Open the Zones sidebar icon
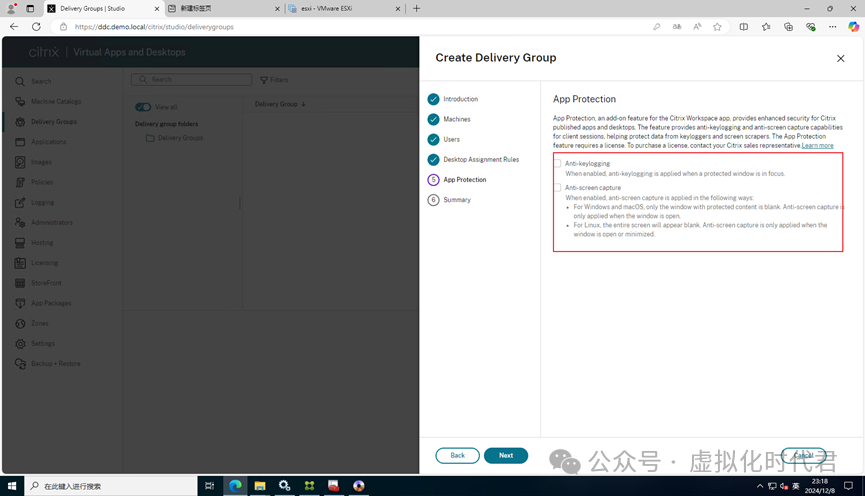The image size is (865, 496). click(20, 323)
